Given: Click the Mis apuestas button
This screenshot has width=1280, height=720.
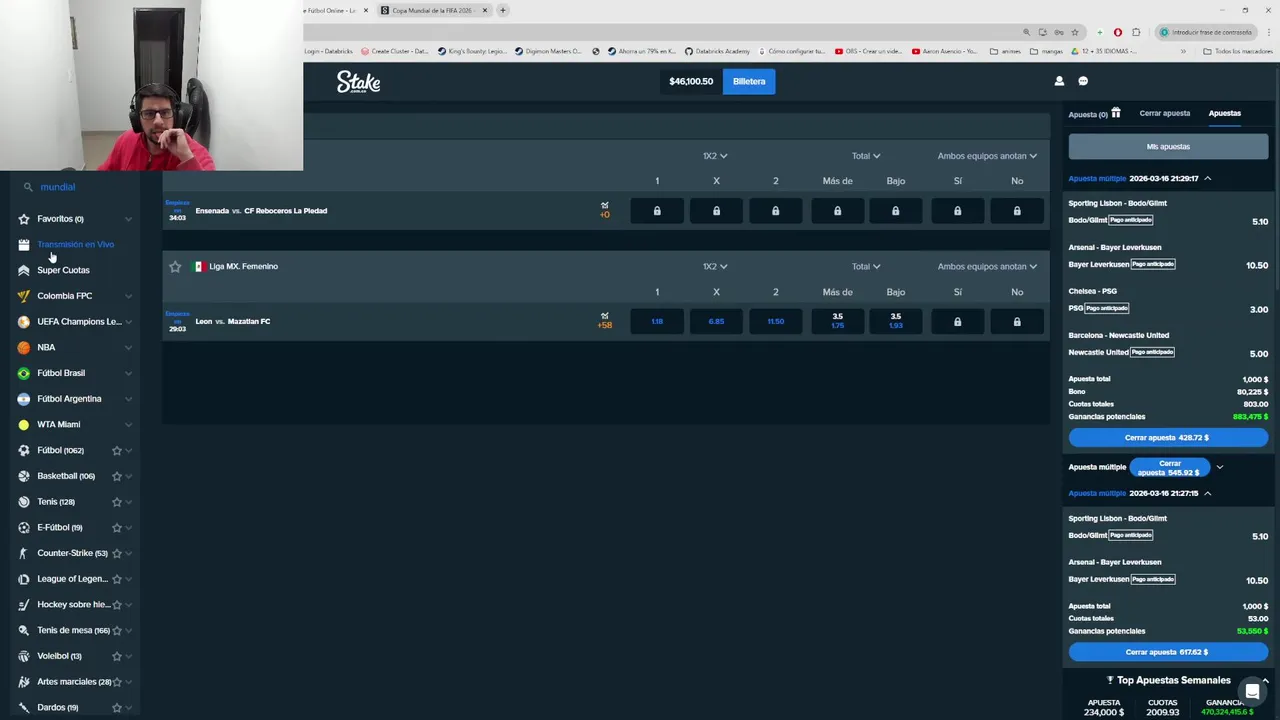Looking at the screenshot, I should click(x=1168, y=147).
